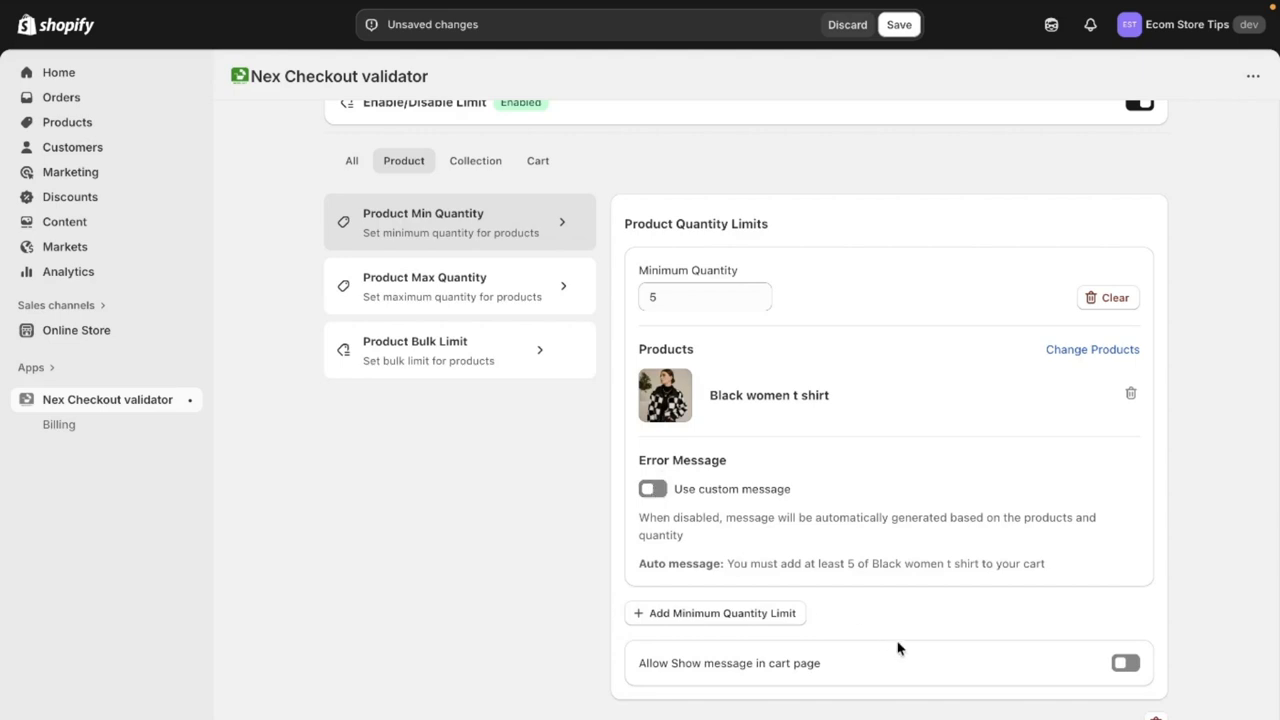Click the Content icon in sidebar
The width and height of the screenshot is (1280, 720).
(x=27, y=222)
